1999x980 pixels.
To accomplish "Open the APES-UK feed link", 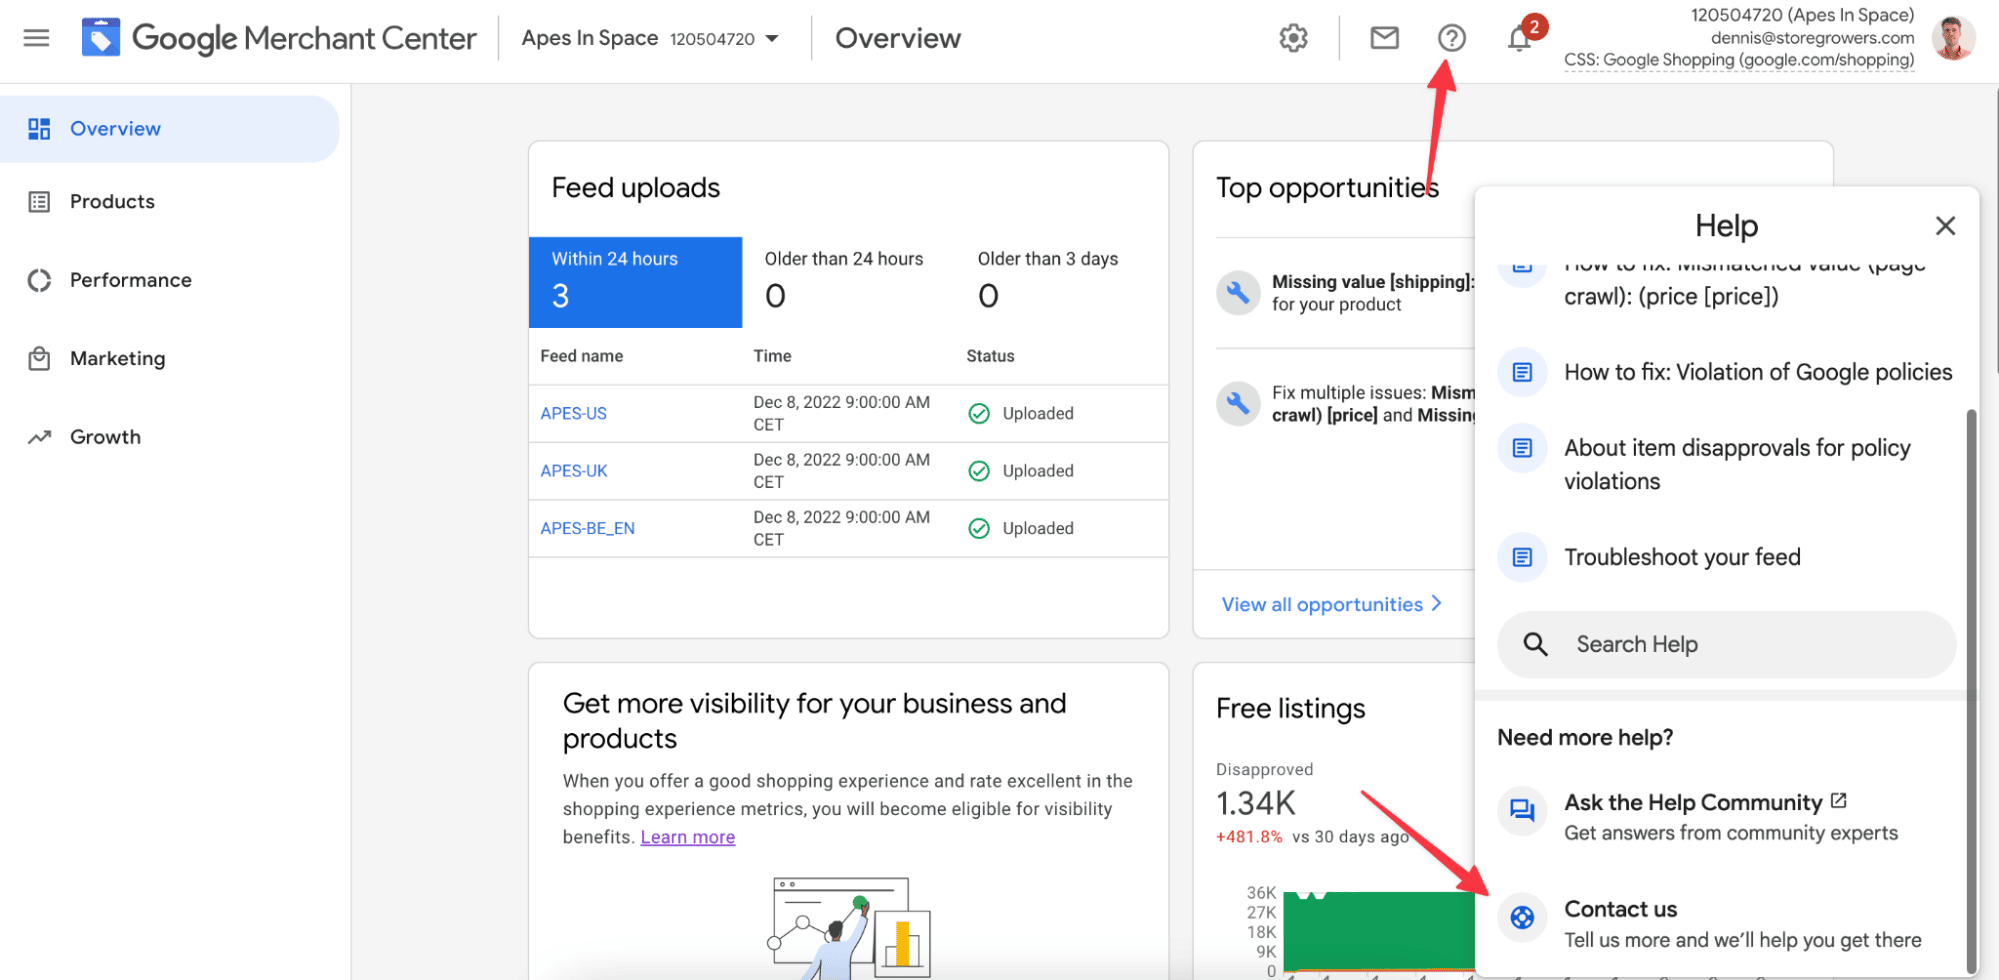I will 574,471.
